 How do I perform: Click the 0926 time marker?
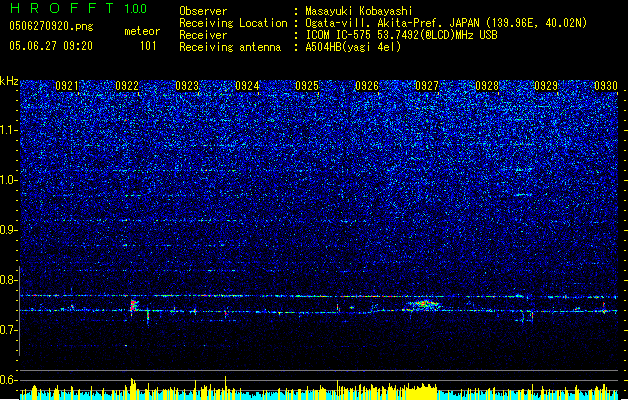[367, 86]
